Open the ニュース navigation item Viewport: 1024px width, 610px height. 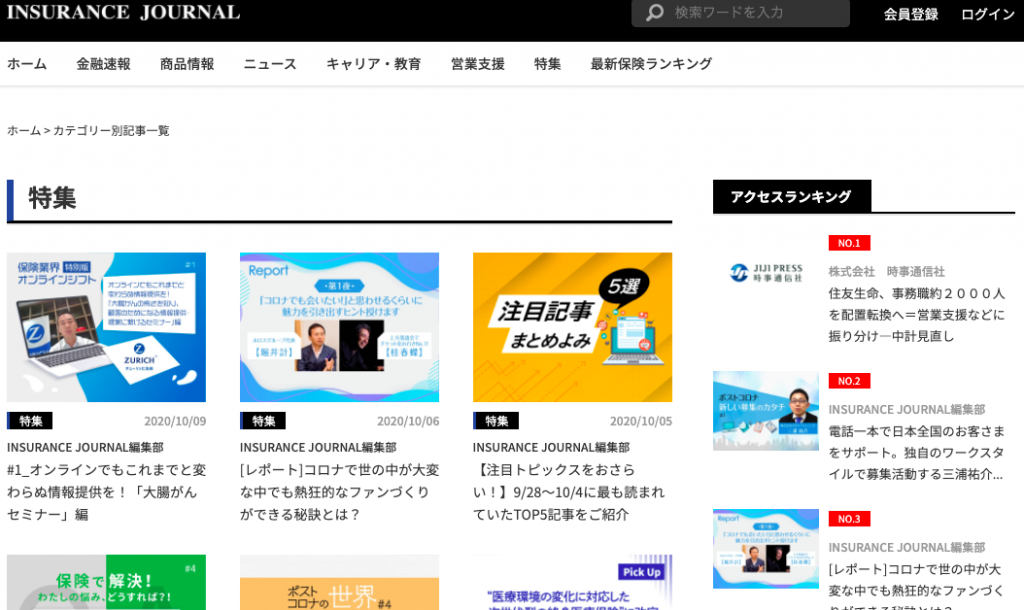coord(270,64)
